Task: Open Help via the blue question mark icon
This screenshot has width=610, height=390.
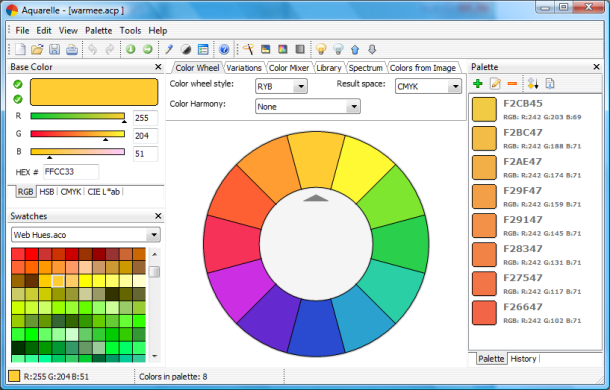Action: 224,49
